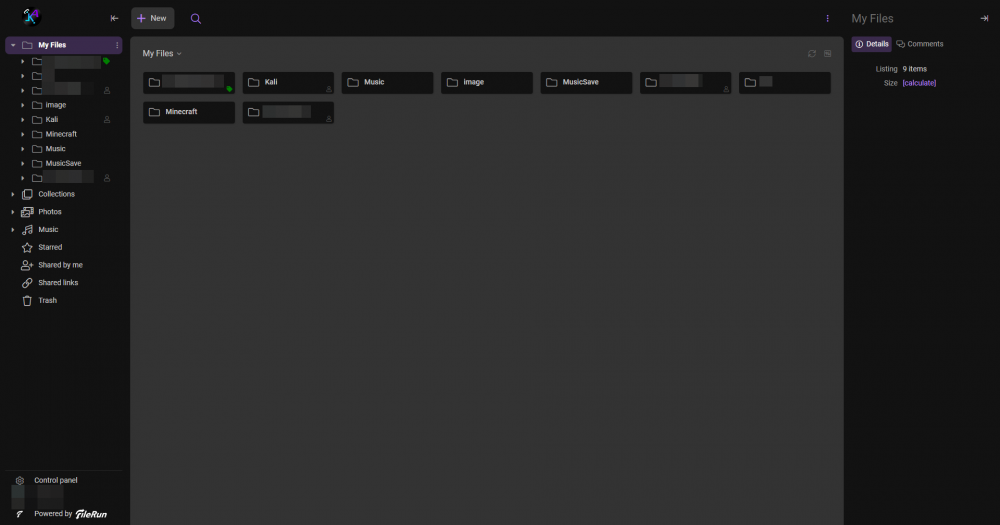Viewport: 1000px width, 525px height.
Task: Click folder icon on Minecraft tile
Action: click(154, 112)
